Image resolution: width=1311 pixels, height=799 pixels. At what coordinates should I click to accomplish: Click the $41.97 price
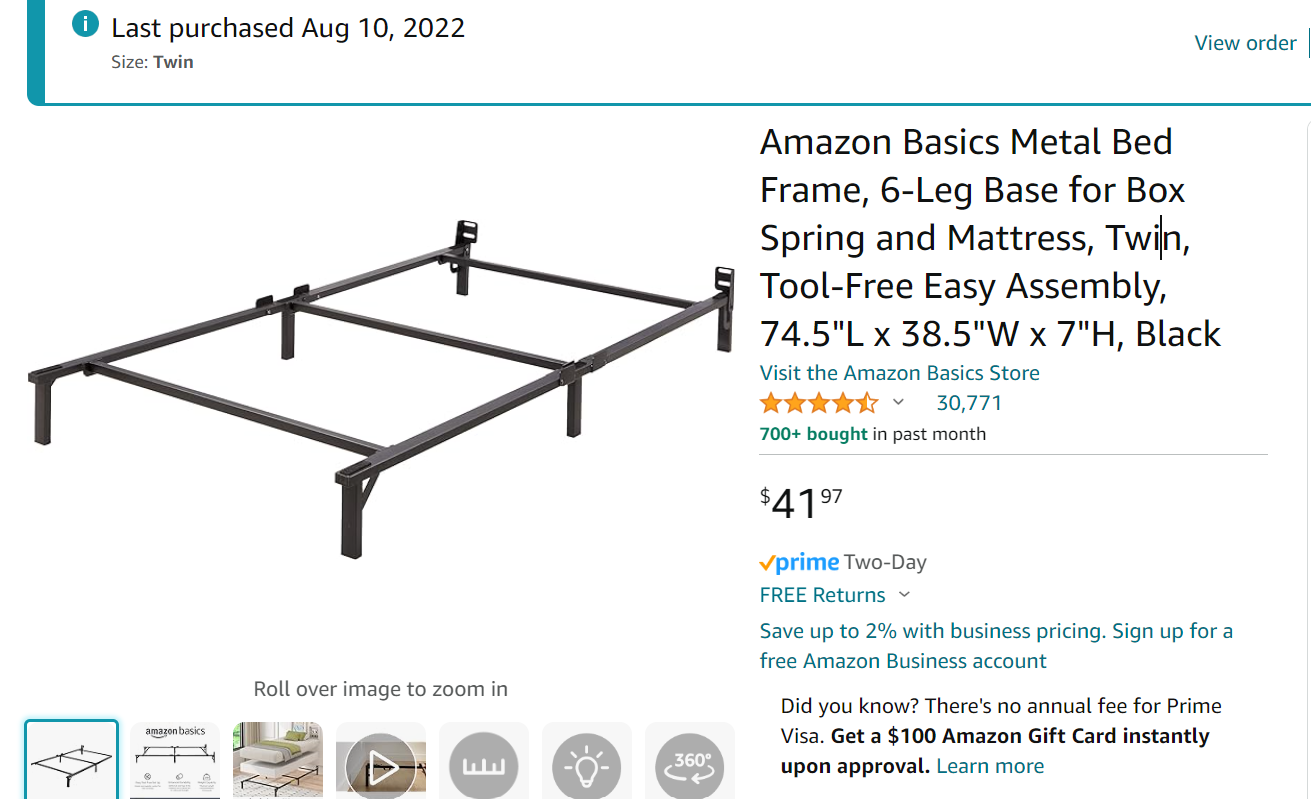pos(801,503)
